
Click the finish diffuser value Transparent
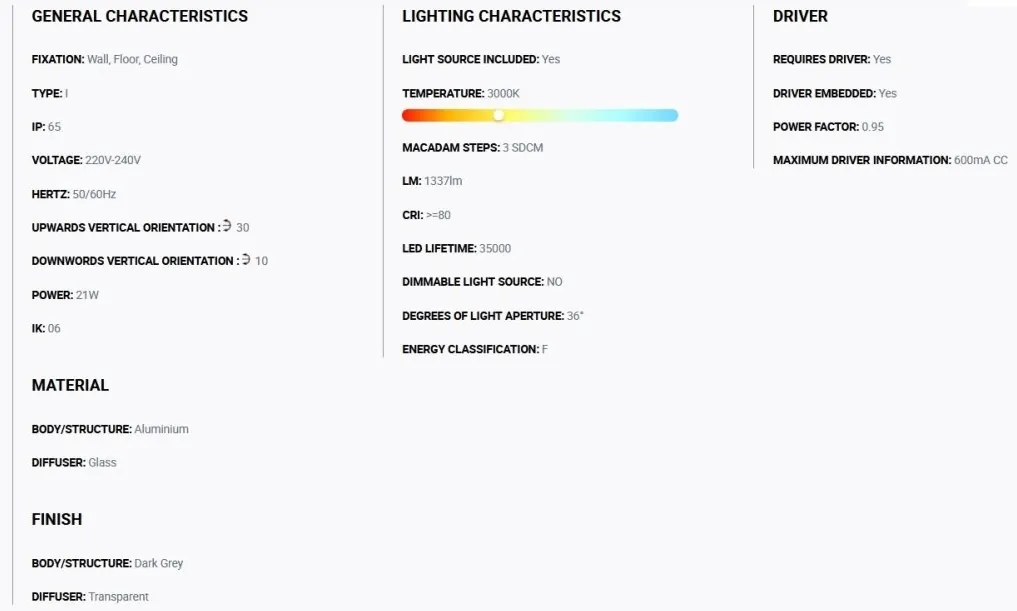[119, 597]
